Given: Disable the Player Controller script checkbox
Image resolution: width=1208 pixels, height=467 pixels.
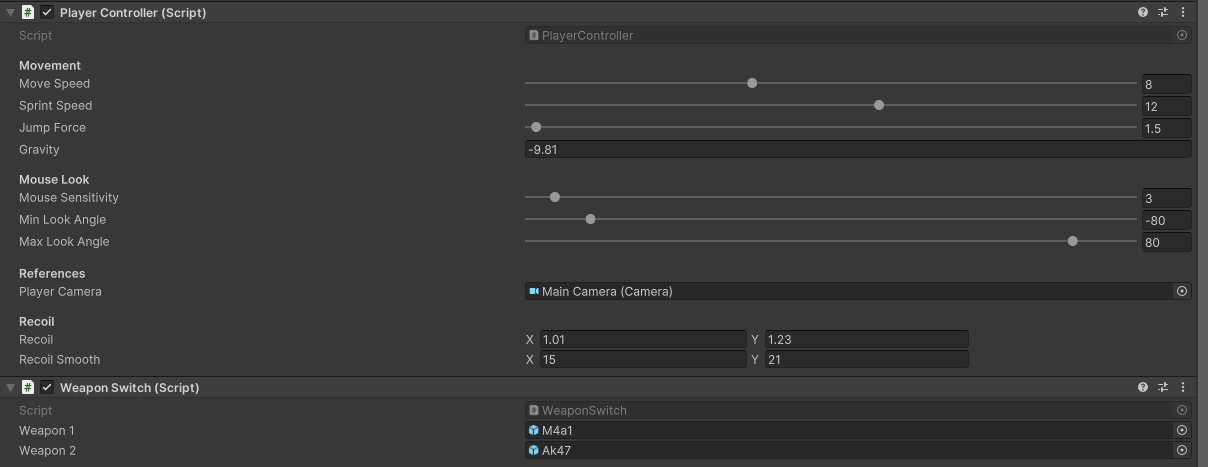Looking at the screenshot, I should [47, 13].
